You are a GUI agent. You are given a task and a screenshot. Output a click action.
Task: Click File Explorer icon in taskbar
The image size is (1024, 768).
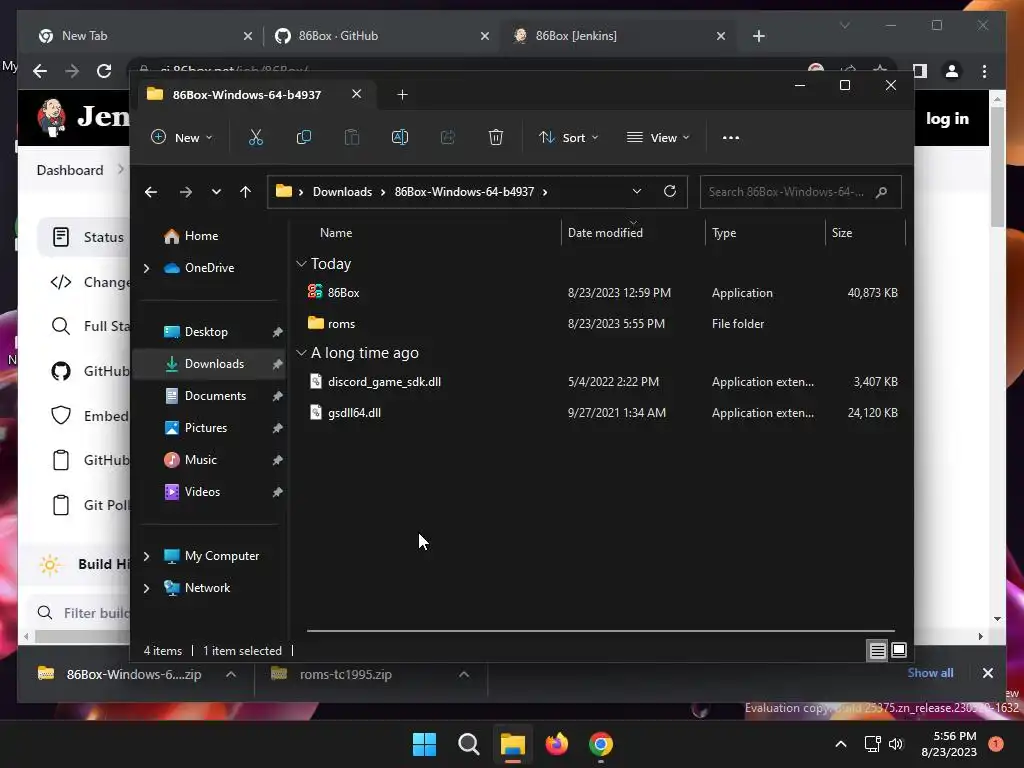point(513,744)
